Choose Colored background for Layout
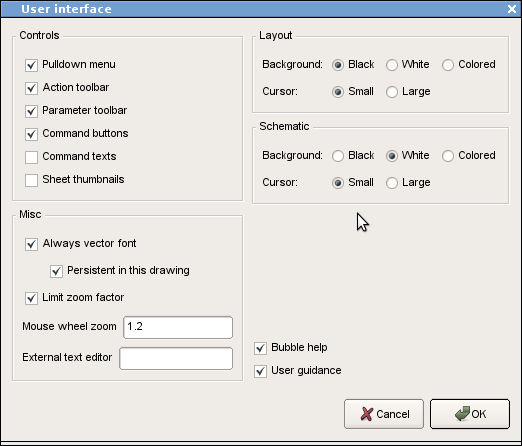The height and width of the screenshot is (446, 522). 448,65
